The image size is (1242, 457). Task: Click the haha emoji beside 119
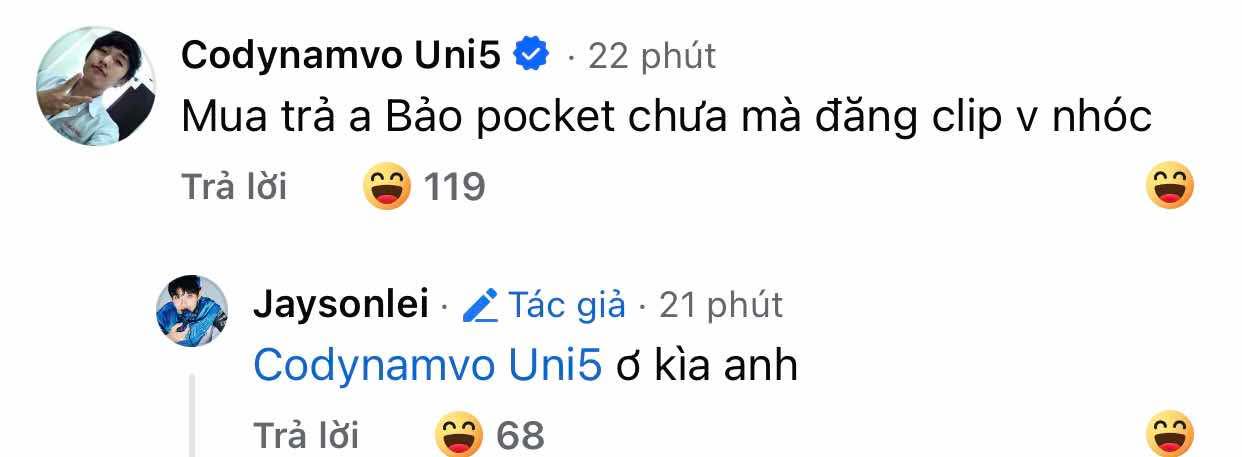[x=387, y=186]
